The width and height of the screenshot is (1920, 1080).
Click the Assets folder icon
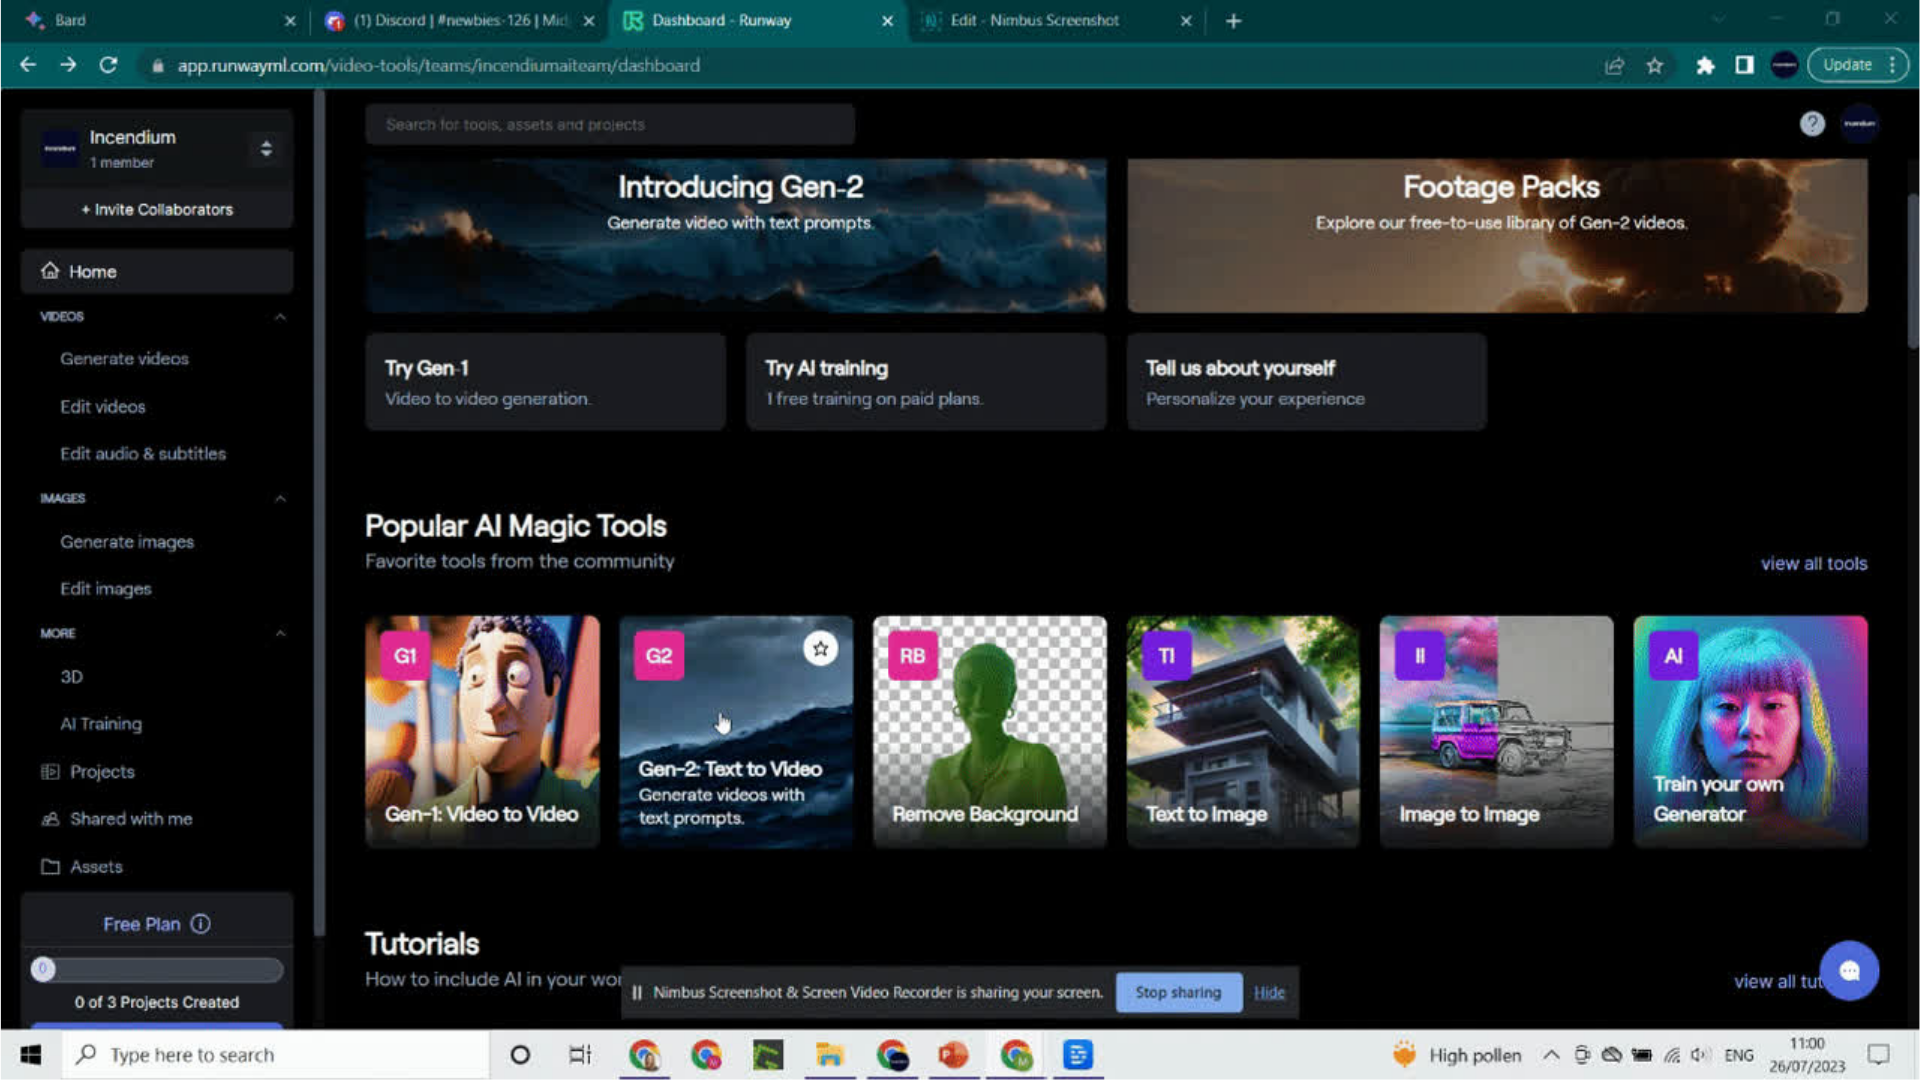(50, 866)
